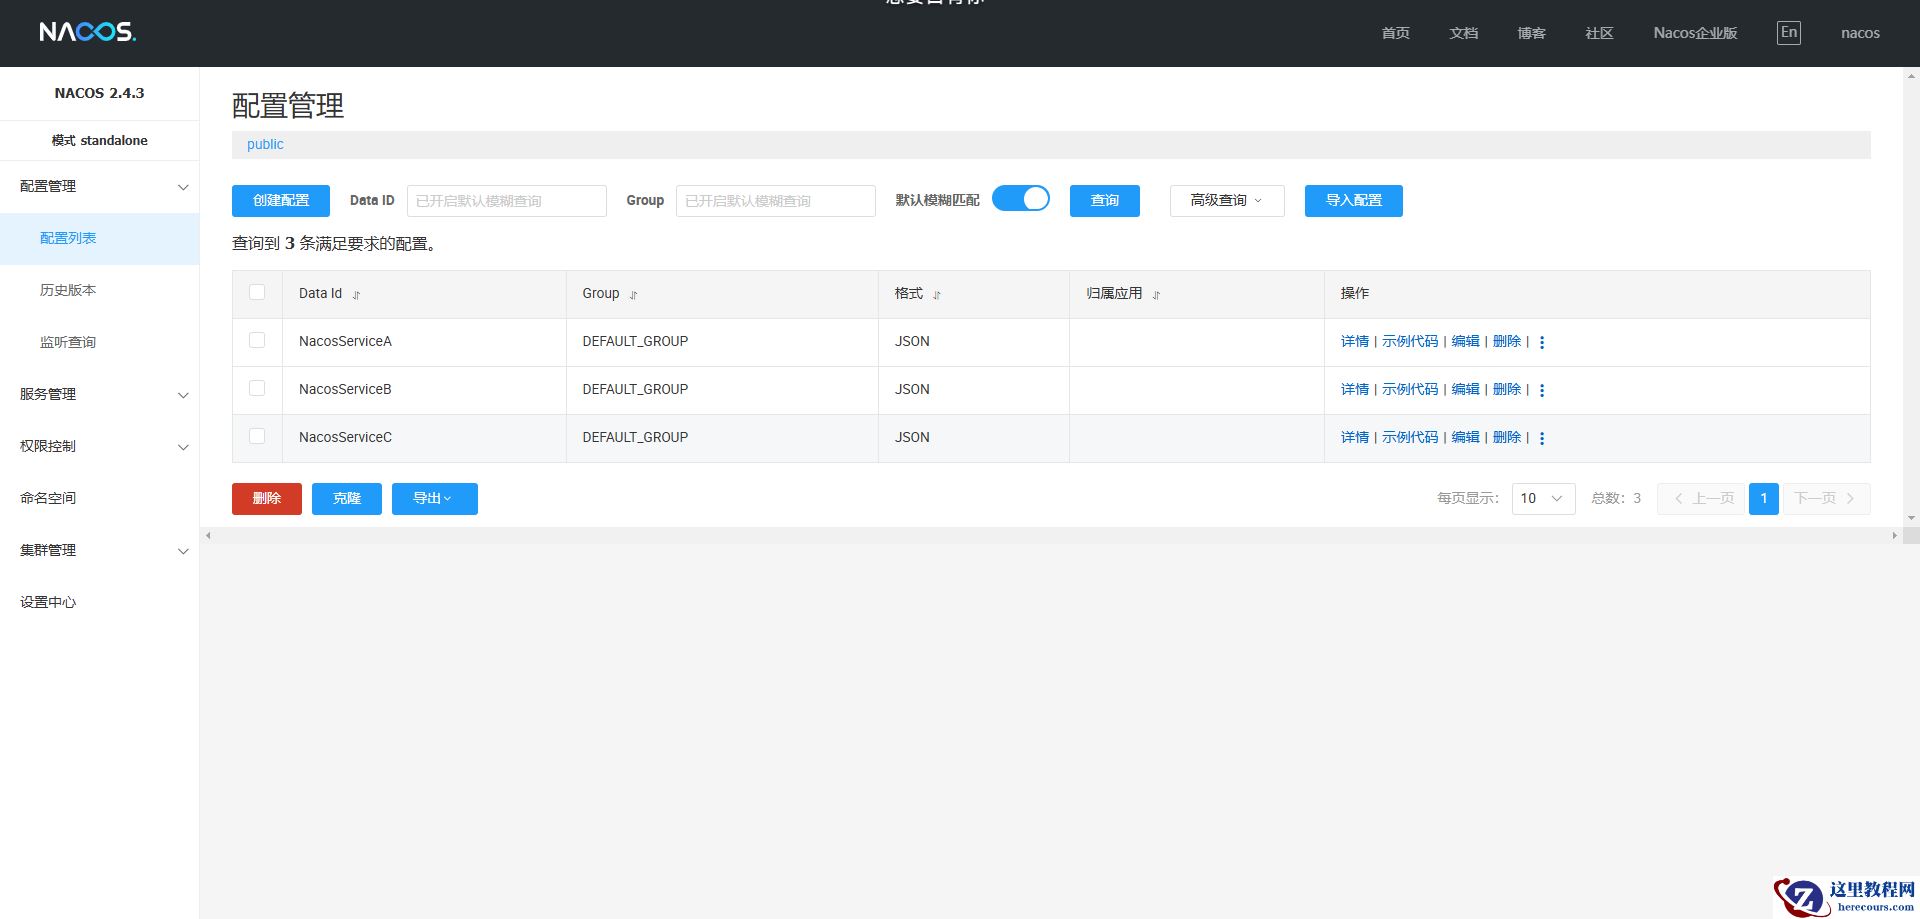1920x919 pixels.
Task: Click the NACOS logo in header
Action: (87, 32)
